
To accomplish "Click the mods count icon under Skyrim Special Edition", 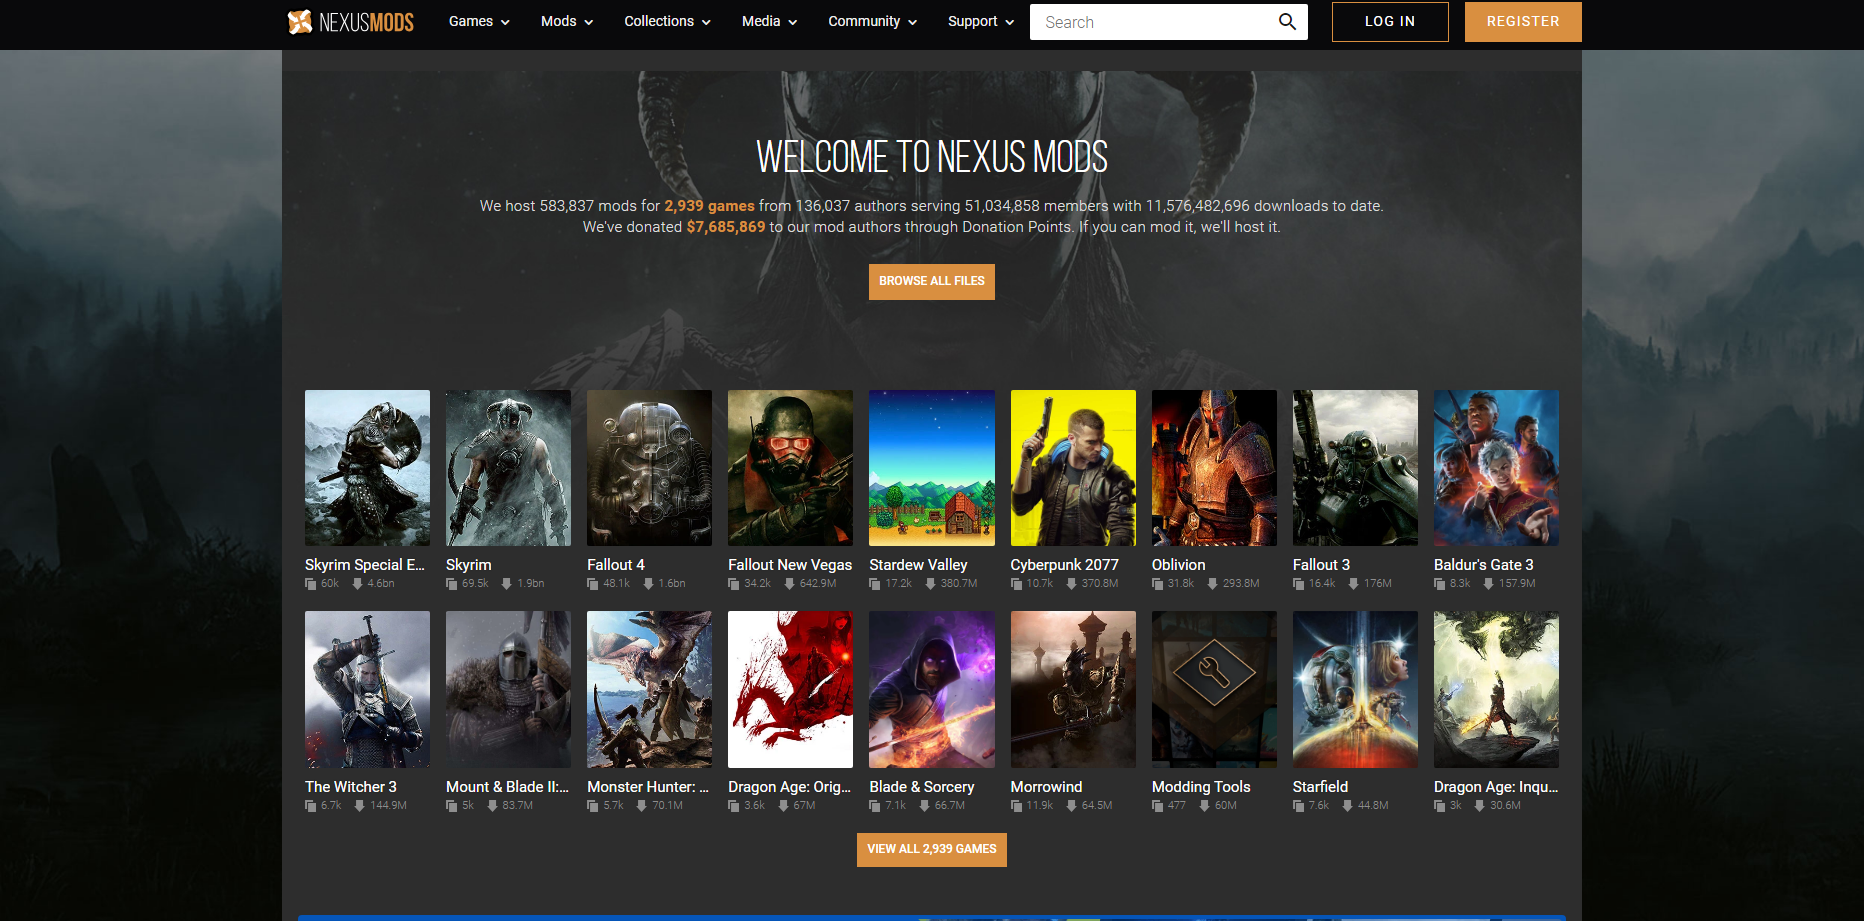I will coord(311,584).
